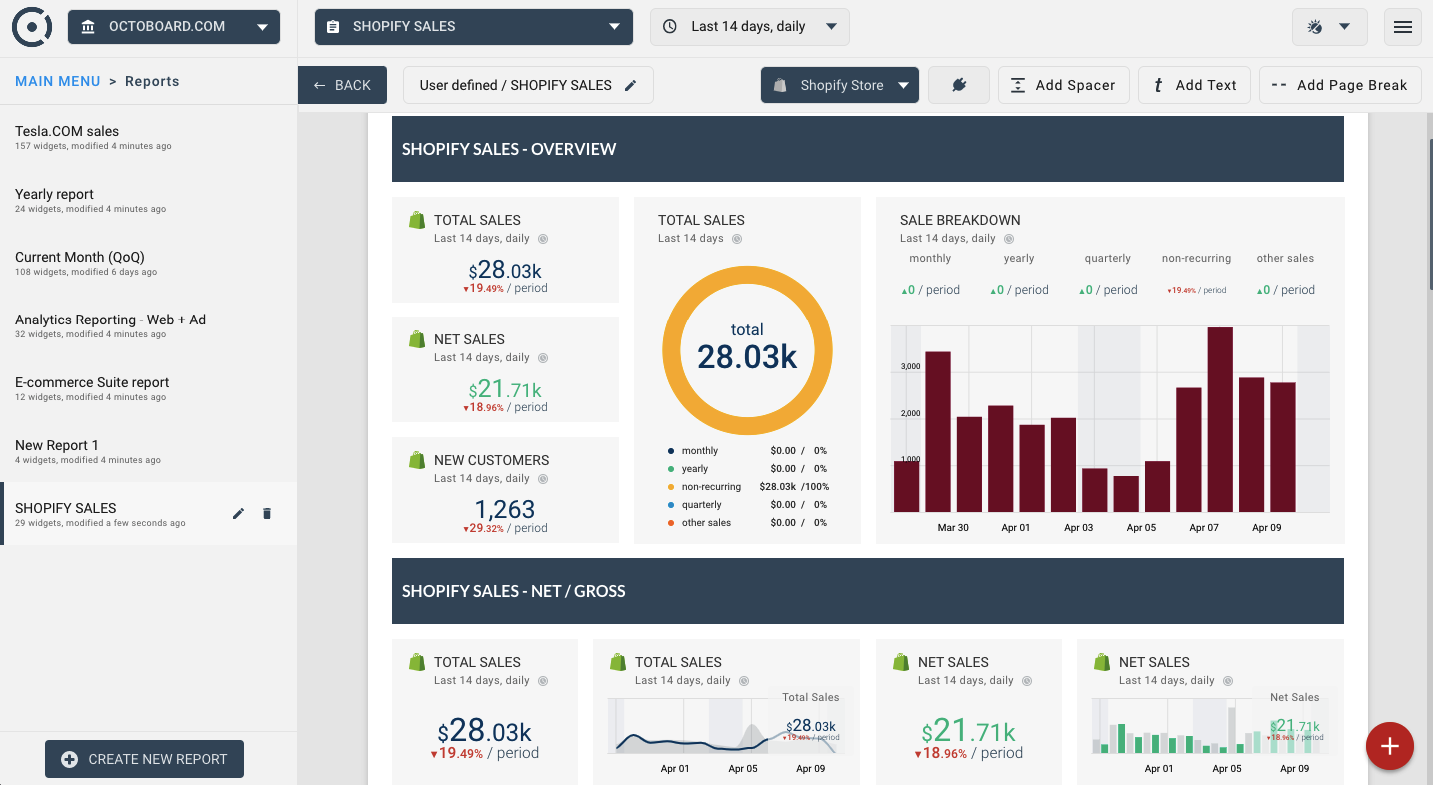Click the non-recurring column header in Sale Breakdown
The image size is (1433, 785).
(1196, 258)
